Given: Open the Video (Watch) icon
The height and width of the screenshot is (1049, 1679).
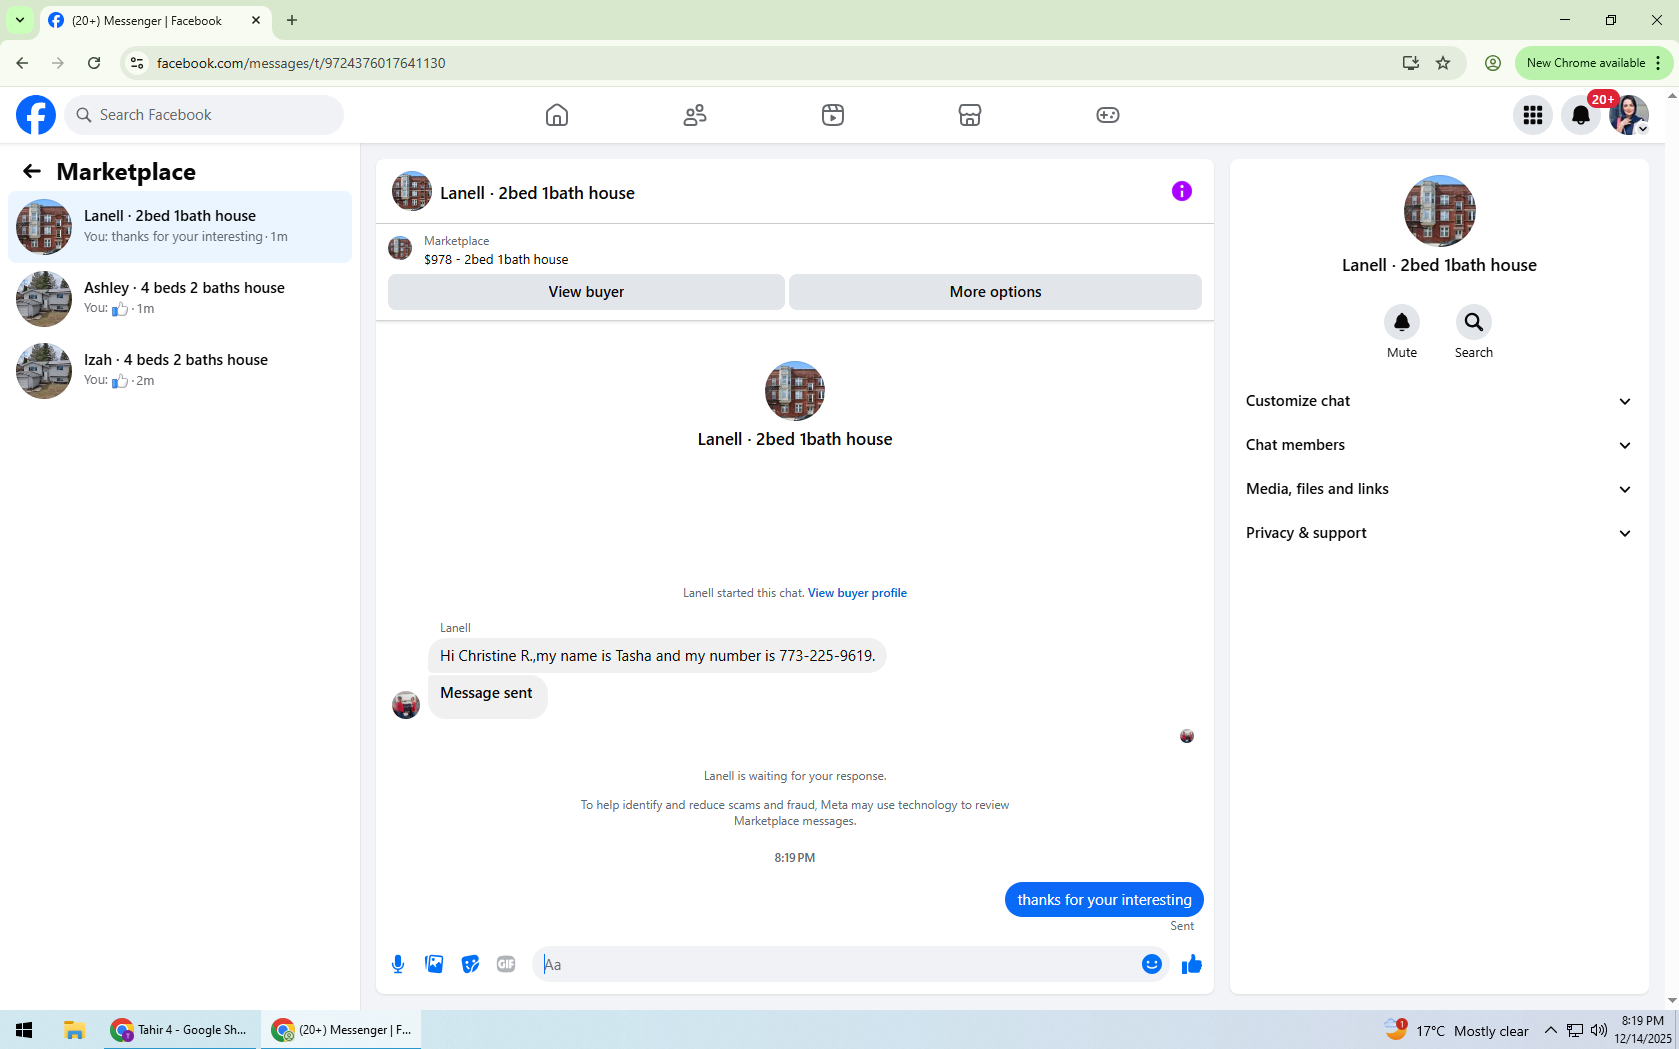Looking at the screenshot, I should 833,115.
